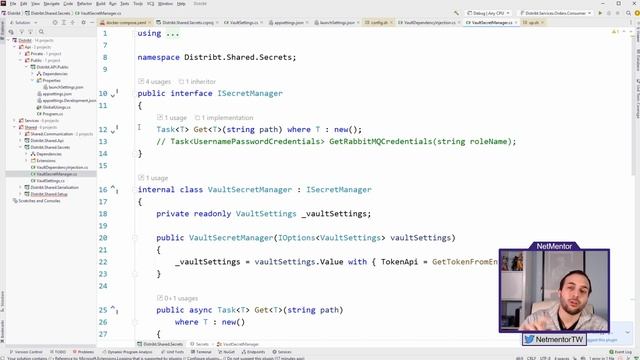Click the gutter implements icon on line 16
The width and height of the screenshot is (640, 360).
coord(114,190)
